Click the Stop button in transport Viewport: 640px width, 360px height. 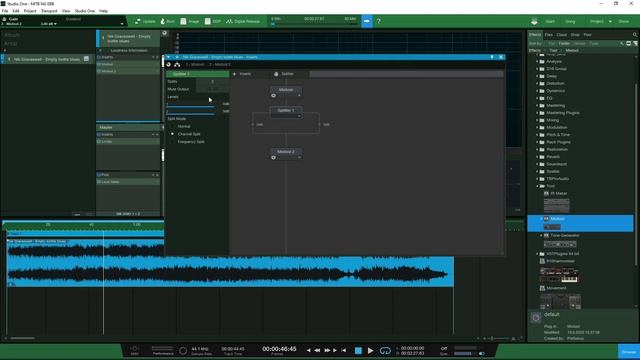(358, 351)
